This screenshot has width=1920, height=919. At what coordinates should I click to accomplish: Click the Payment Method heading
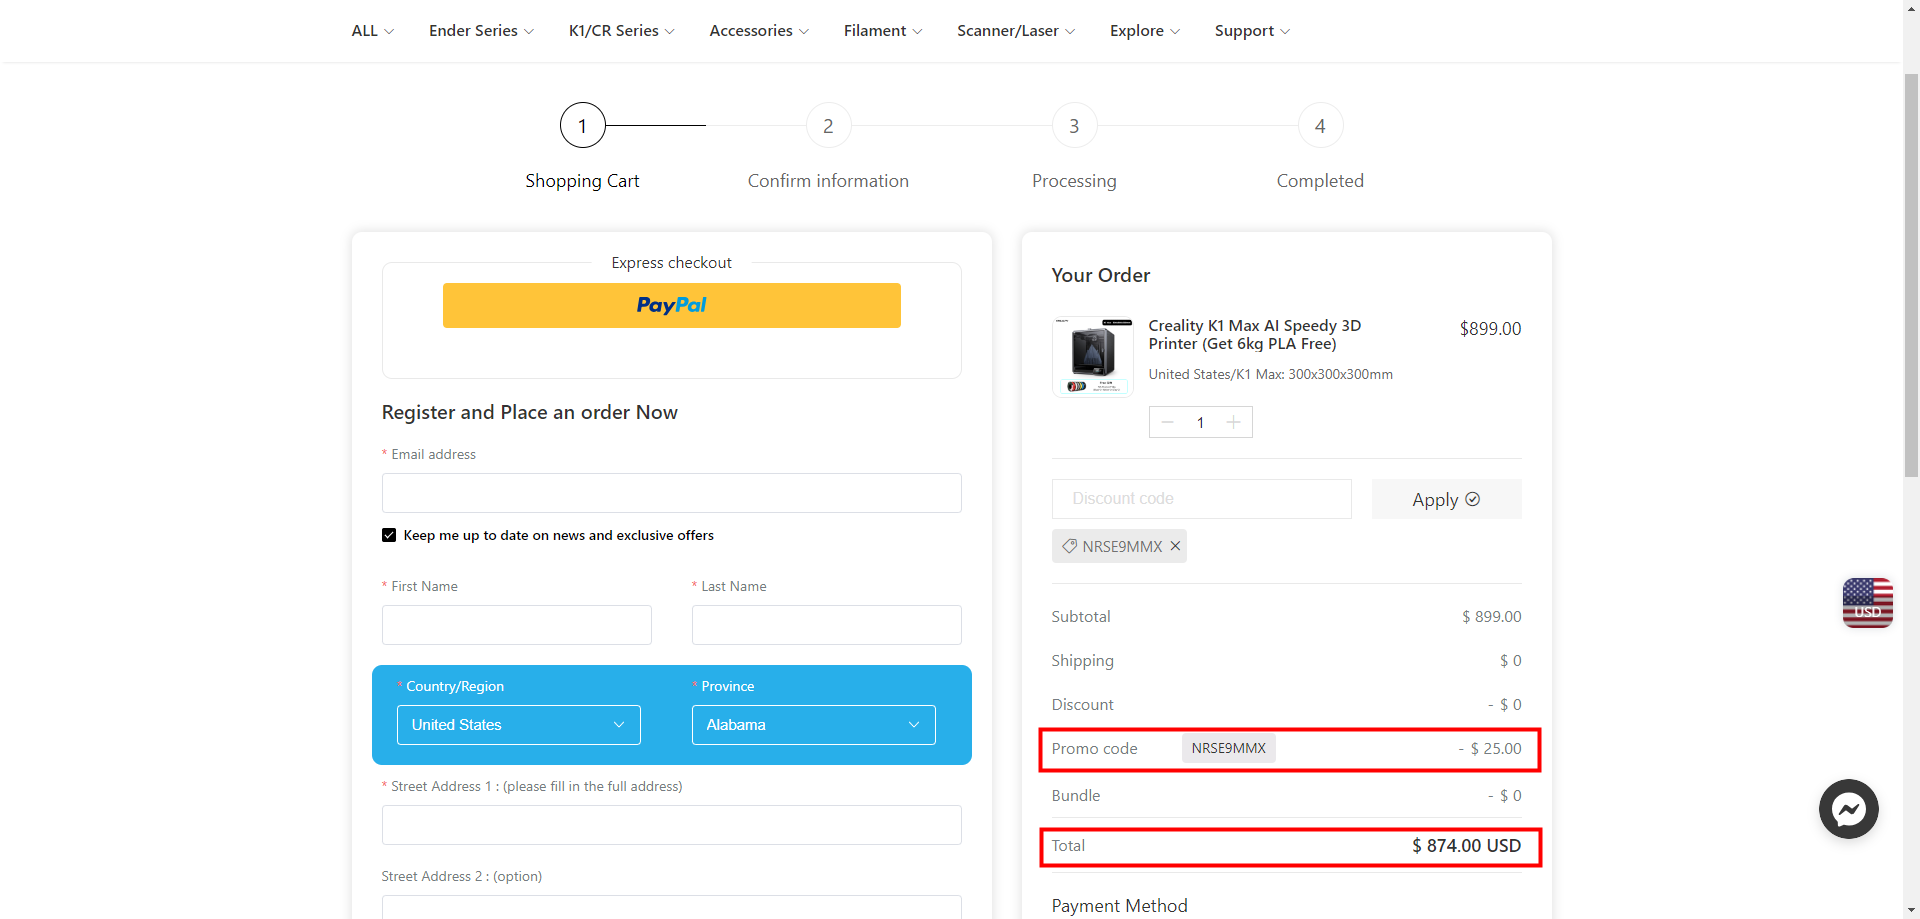click(1119, 906)
